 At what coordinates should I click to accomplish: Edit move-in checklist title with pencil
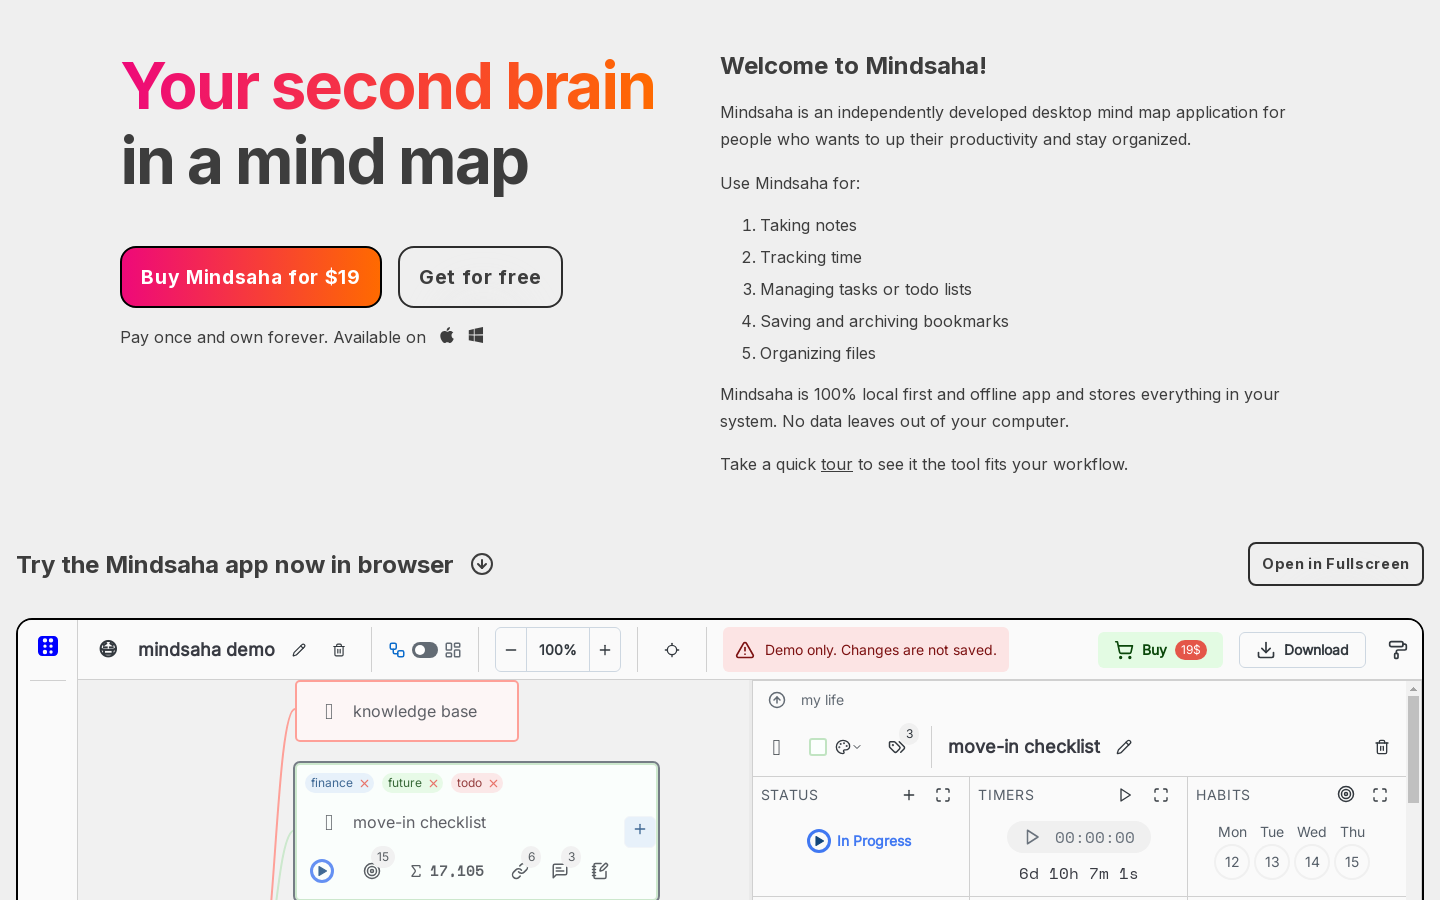(1124, 747)
